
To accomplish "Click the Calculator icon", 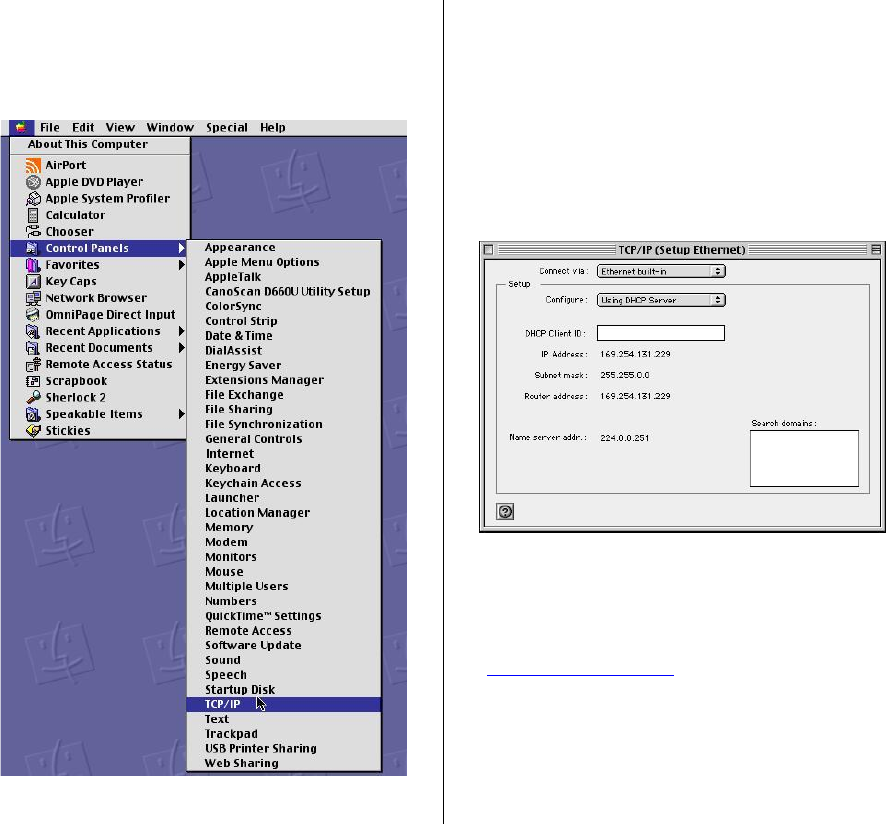I will point(33,215).
